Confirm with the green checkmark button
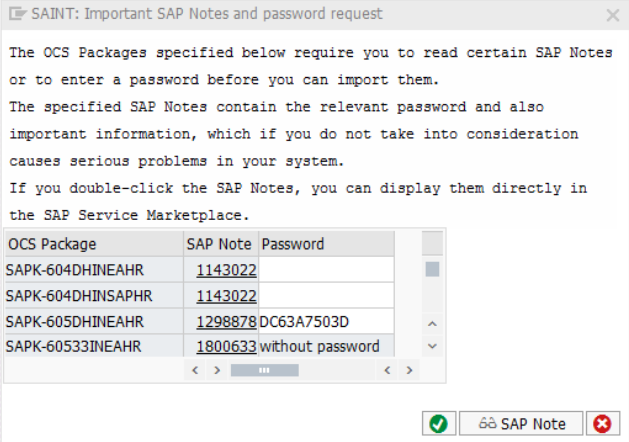629x442 pixels. [x=438, y=424]
